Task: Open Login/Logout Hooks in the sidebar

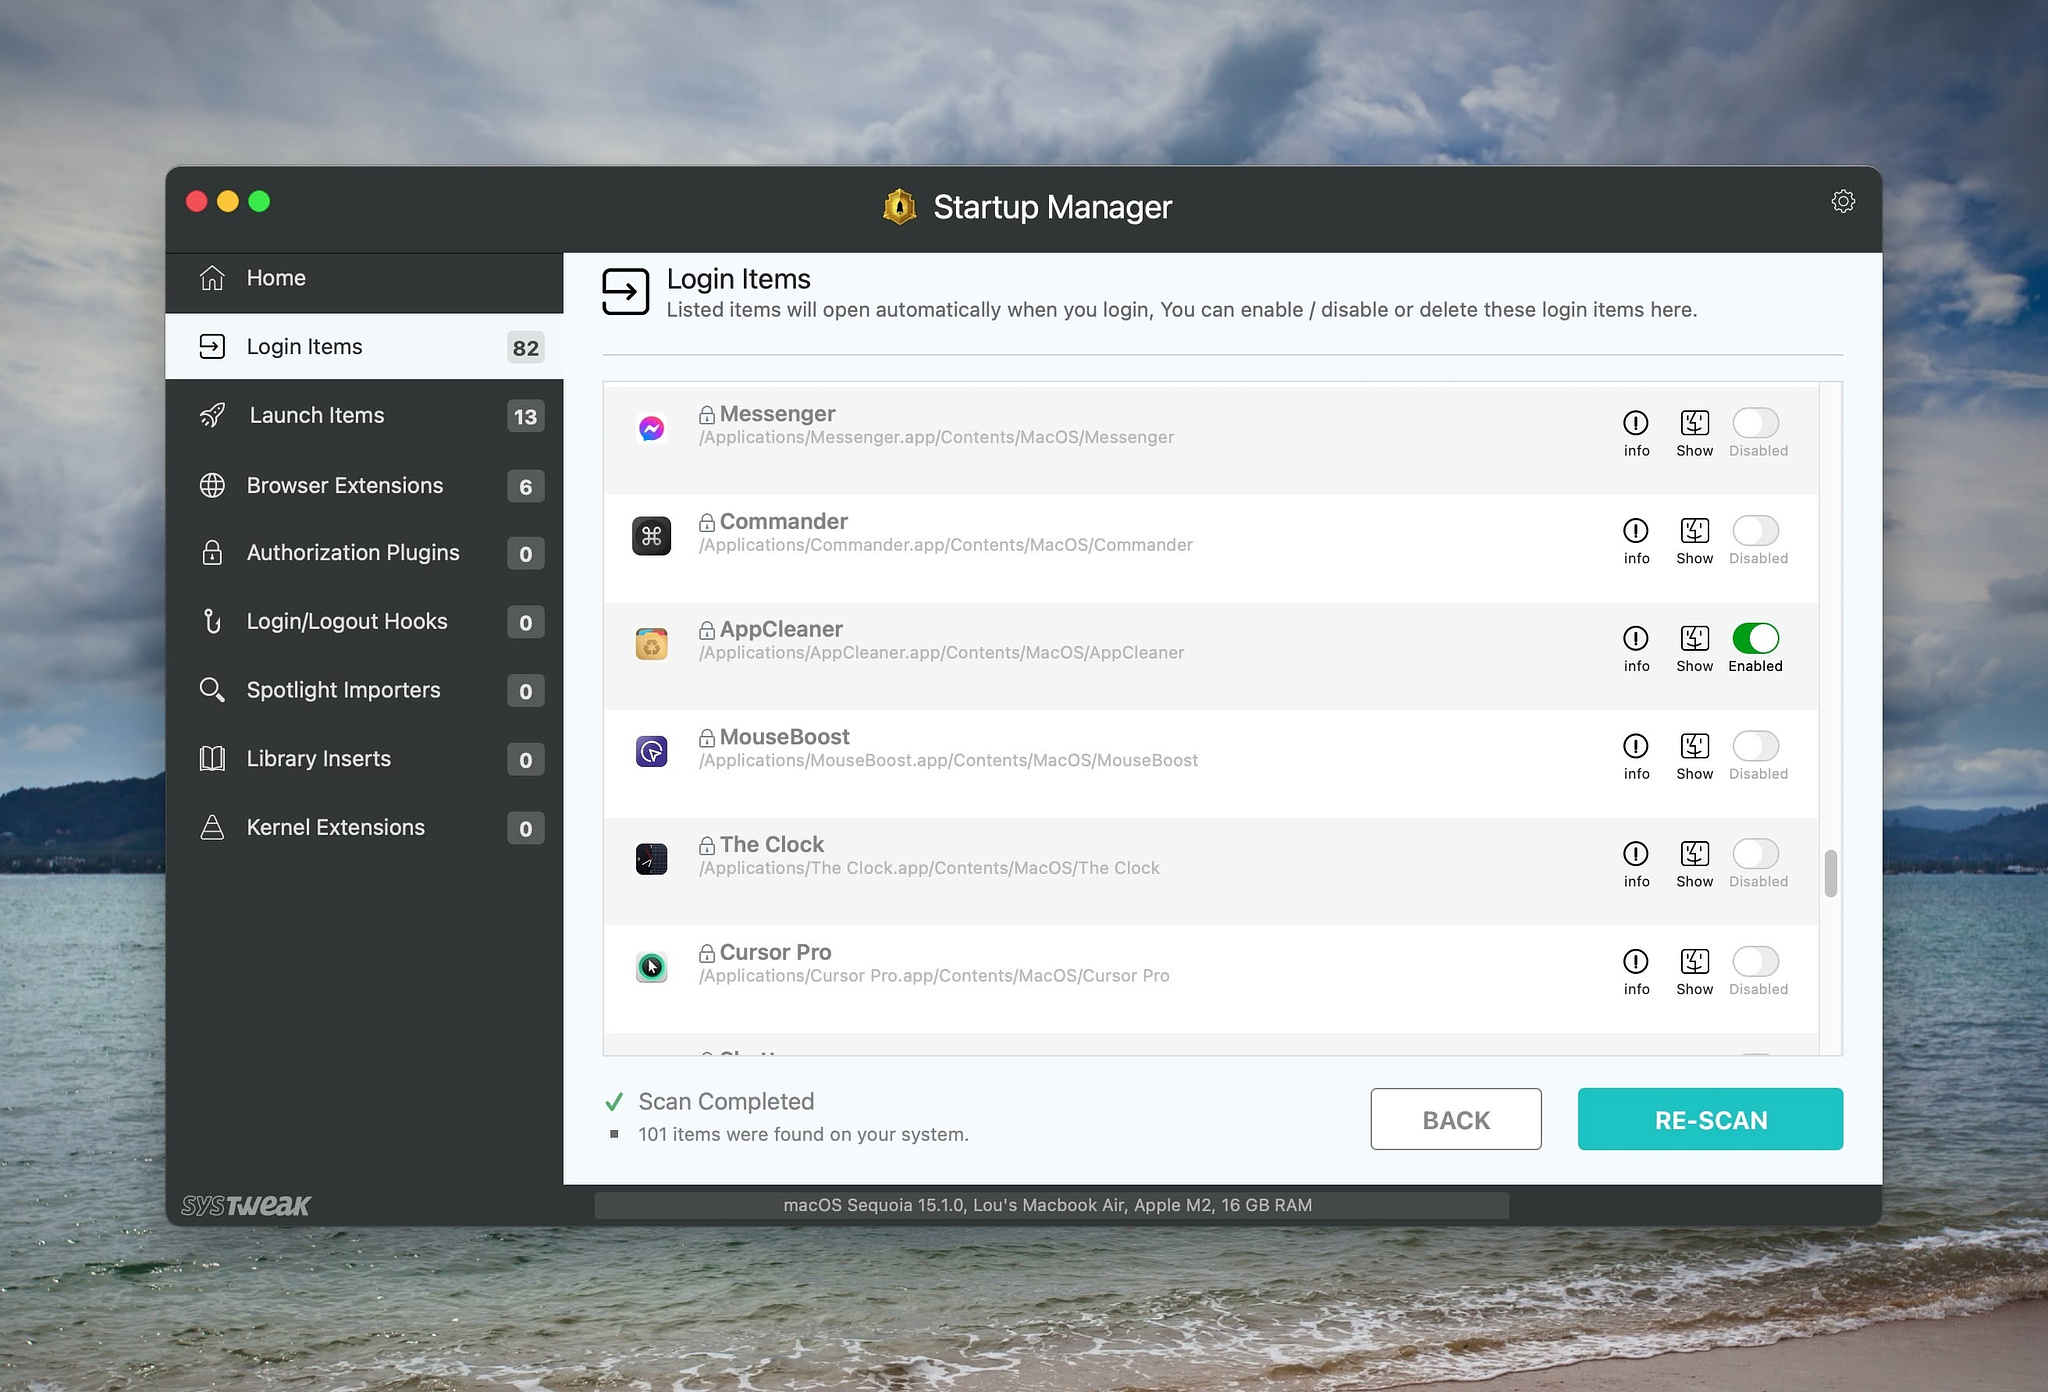Action: pos(364,622)
